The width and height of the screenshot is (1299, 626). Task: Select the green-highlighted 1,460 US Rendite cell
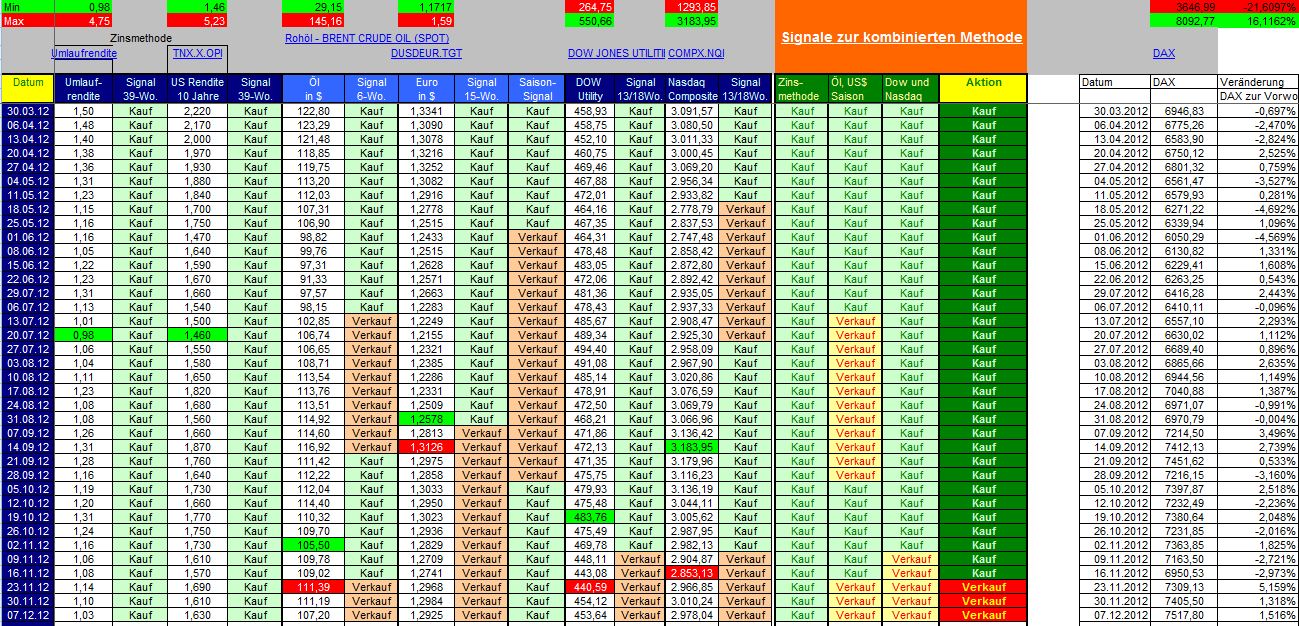coord(196,335)
